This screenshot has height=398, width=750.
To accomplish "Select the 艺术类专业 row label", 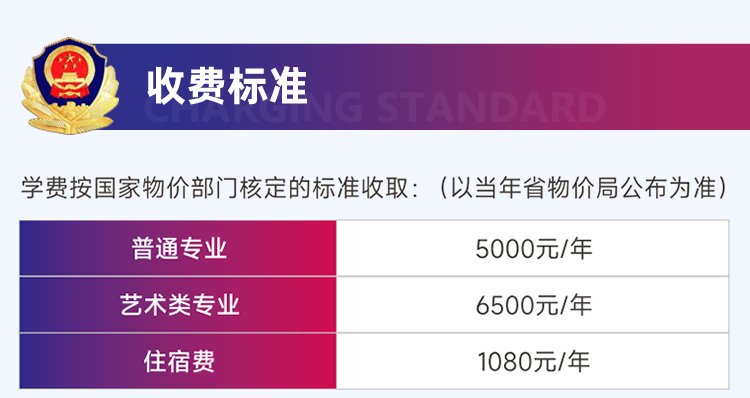I will pos(179,305).
